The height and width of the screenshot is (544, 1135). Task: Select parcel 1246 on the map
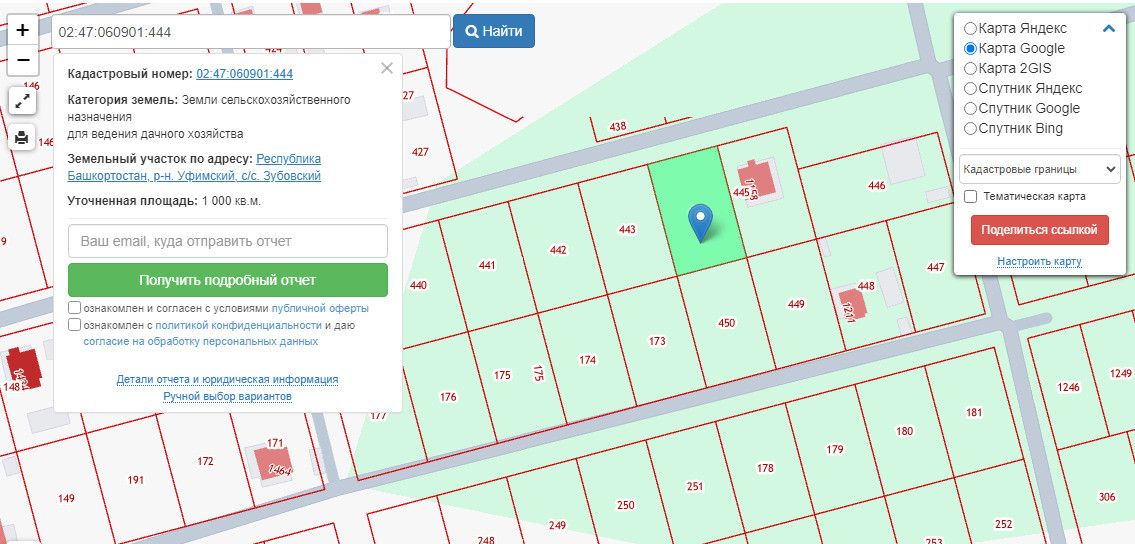pos(1068,387)
